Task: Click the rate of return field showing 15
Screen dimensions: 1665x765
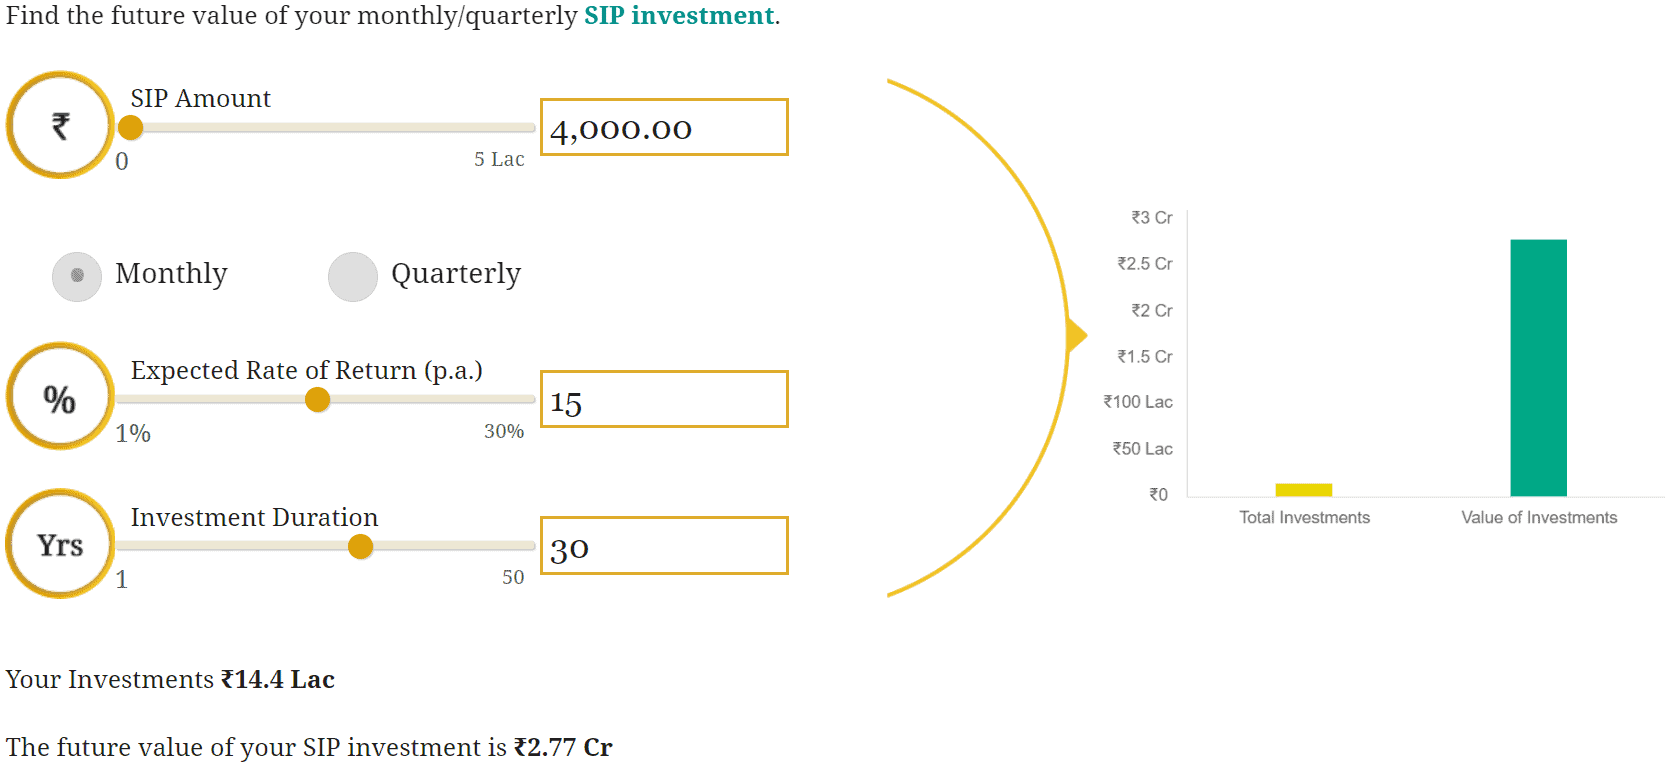Action: click(x=664, y=399)
